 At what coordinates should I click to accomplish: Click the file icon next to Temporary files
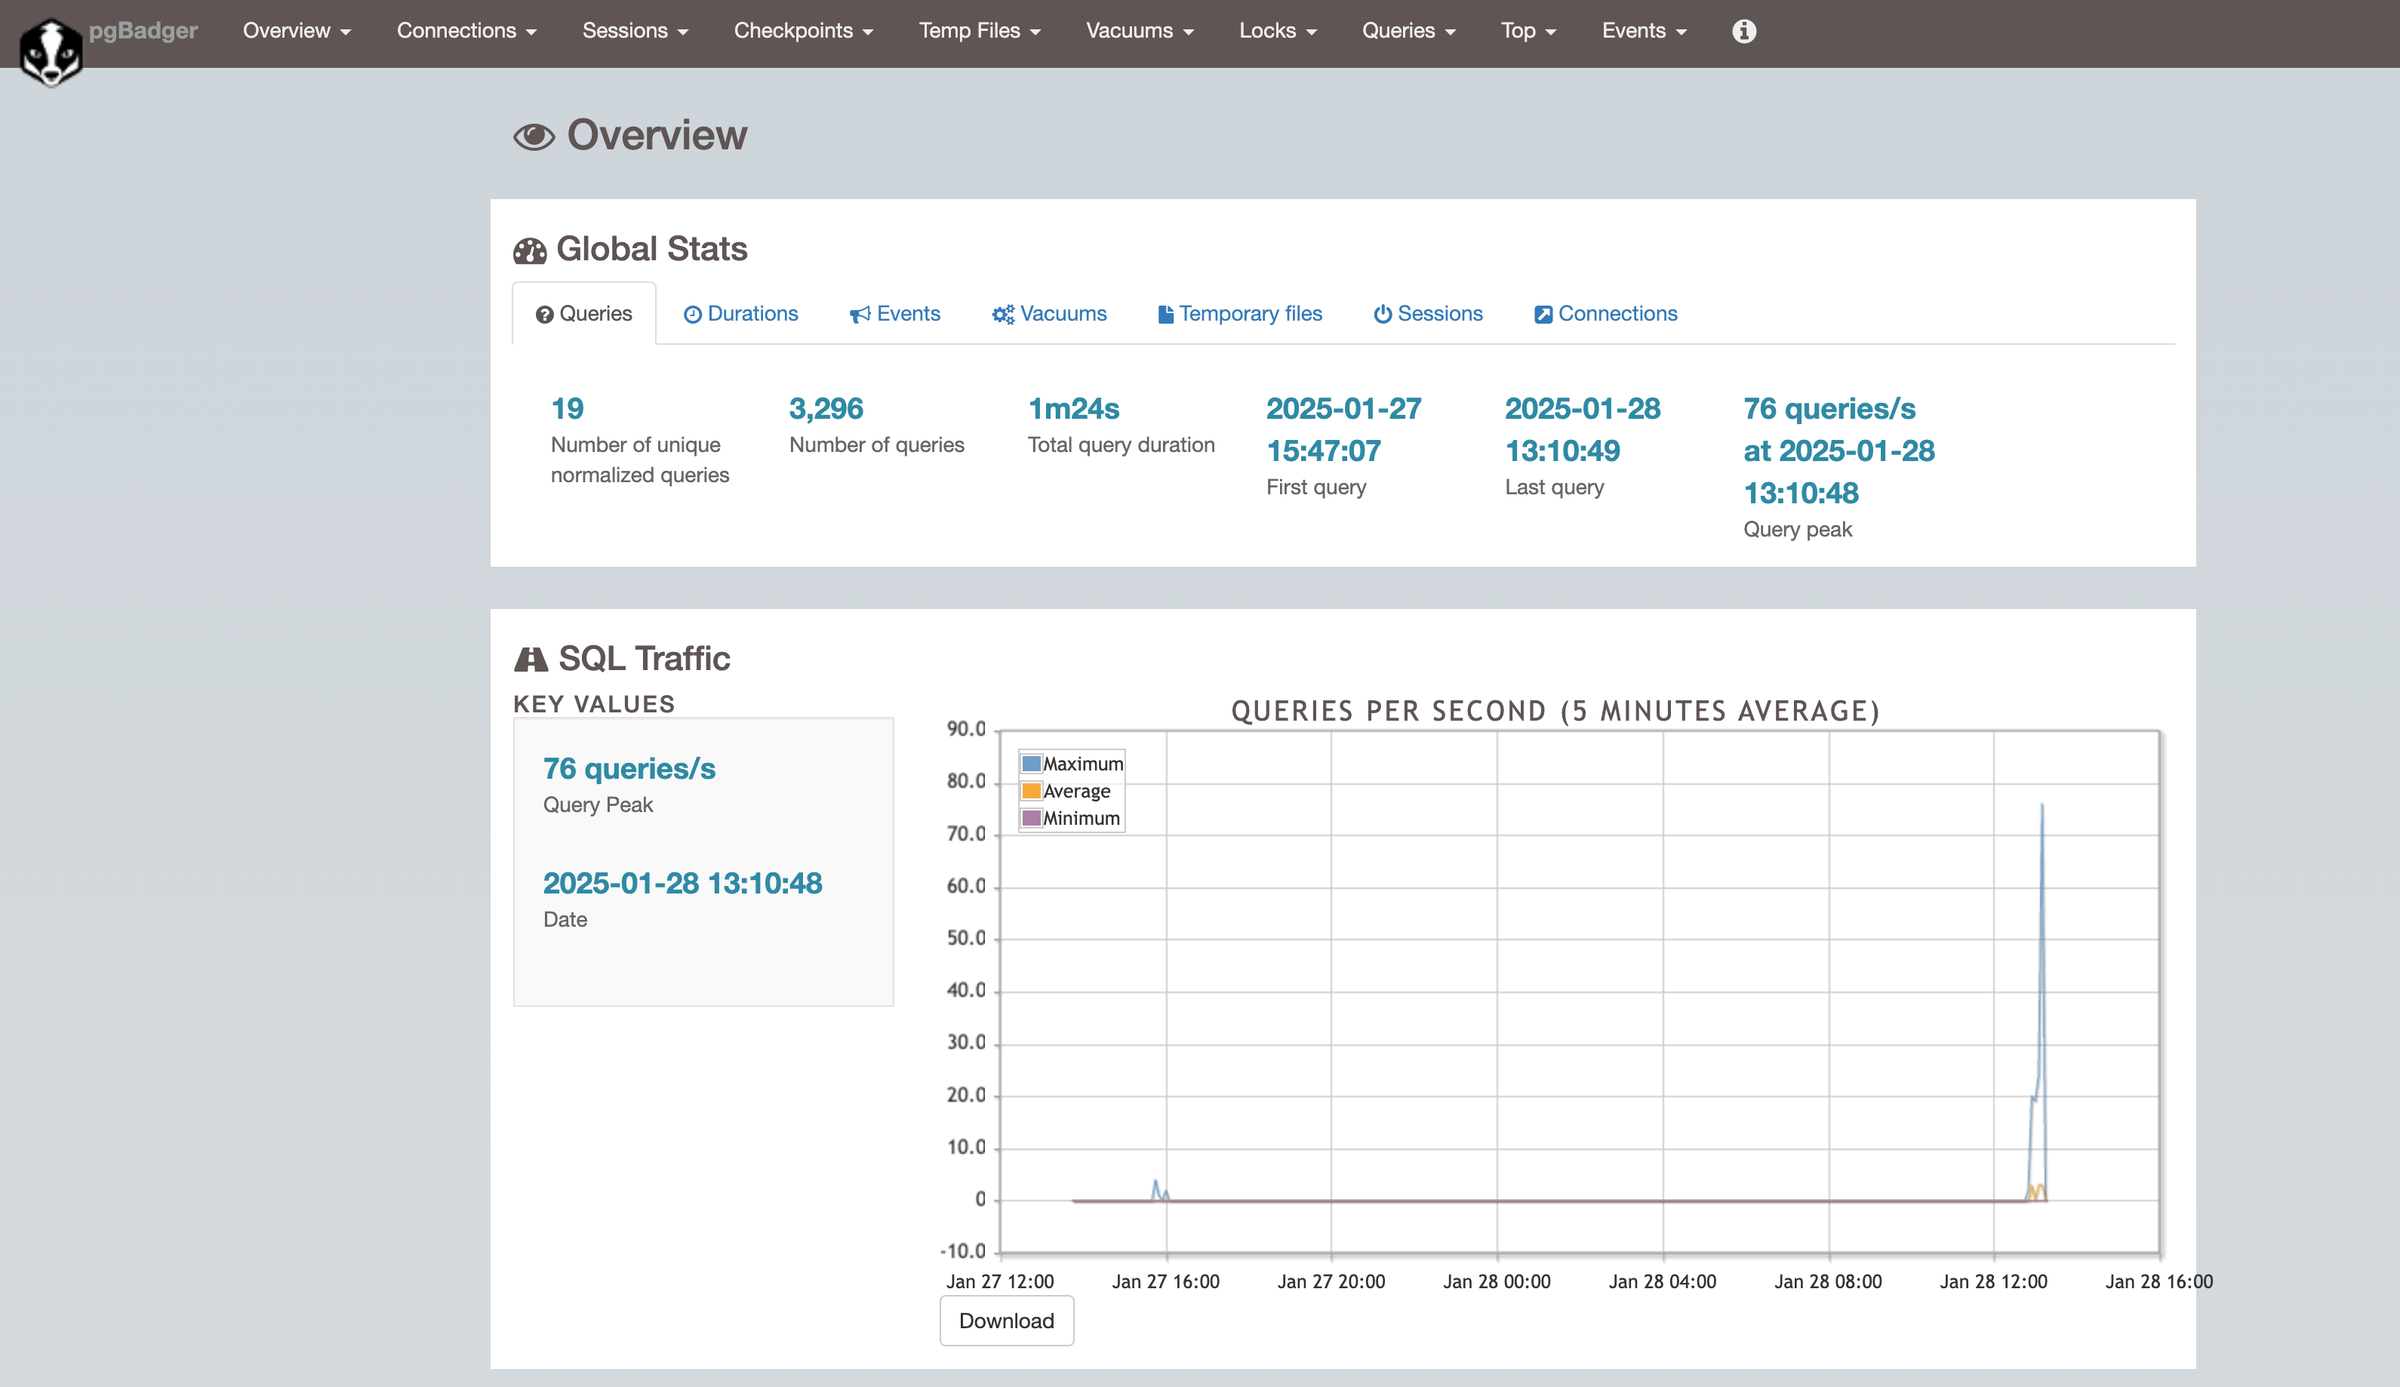1165,314
